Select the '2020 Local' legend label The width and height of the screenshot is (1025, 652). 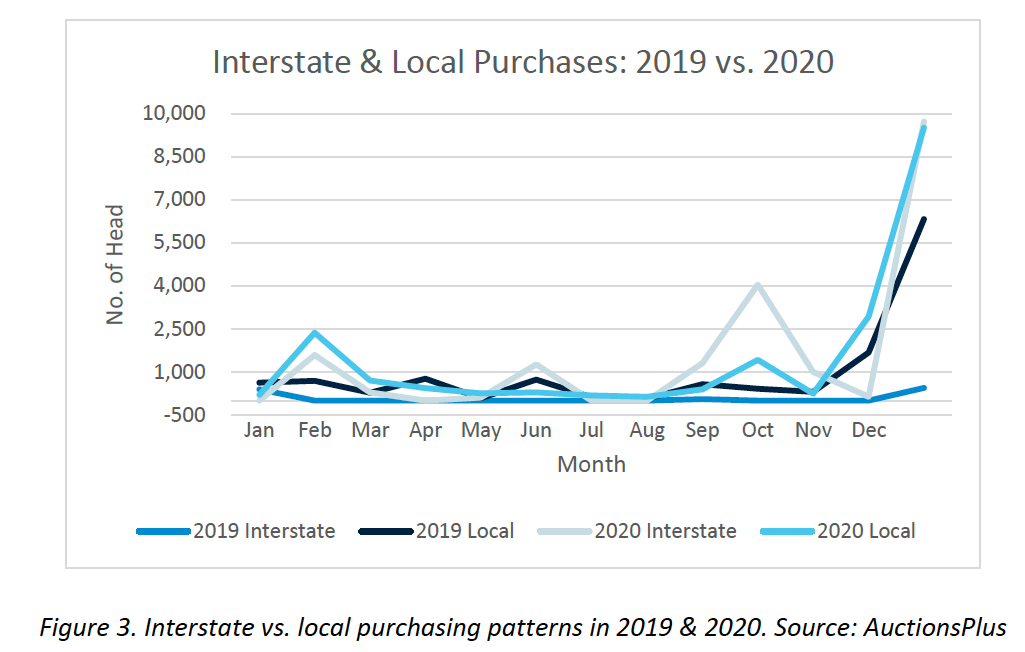click(866, 530)
